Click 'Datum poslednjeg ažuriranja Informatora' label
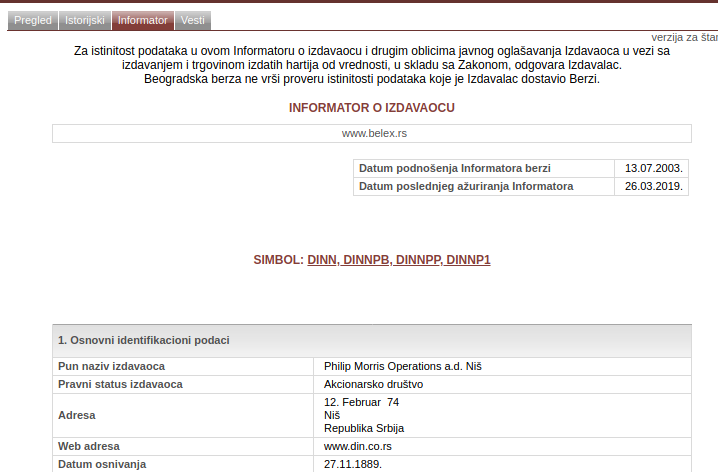This screenshot has height=472, width=718. (466, 186)
